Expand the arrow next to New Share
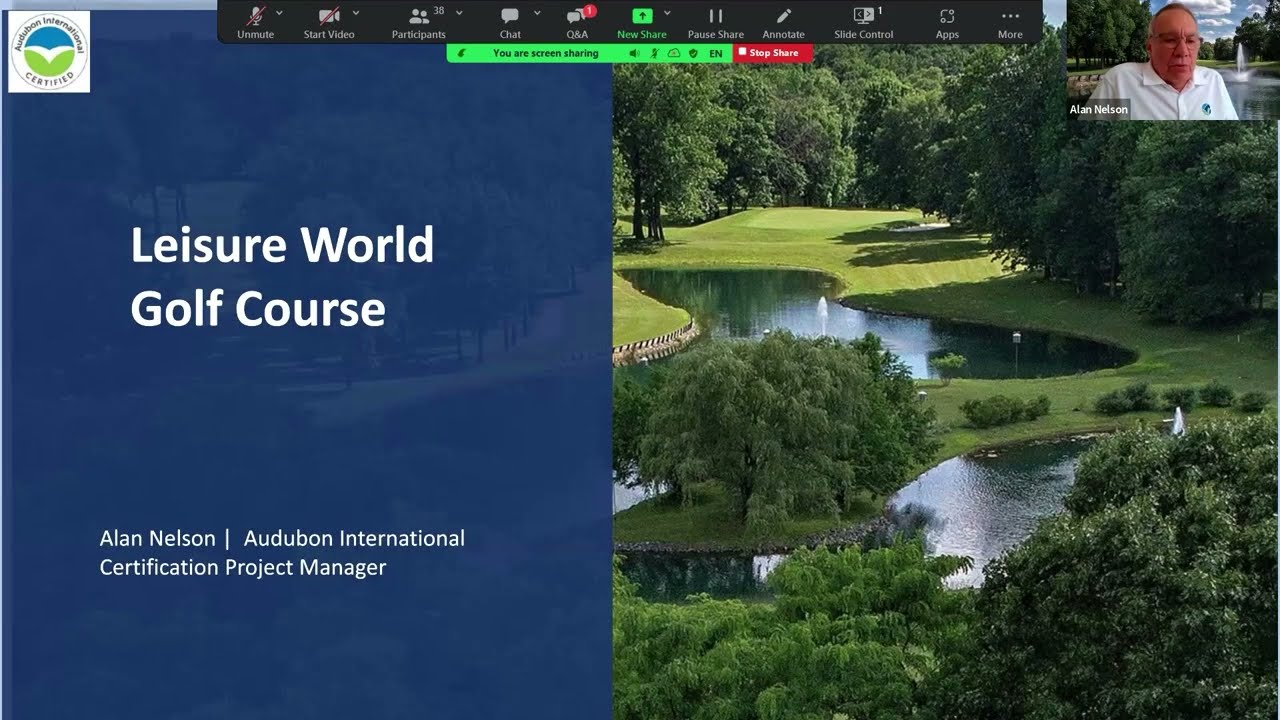1280x720 pixels. coord(667,13)
